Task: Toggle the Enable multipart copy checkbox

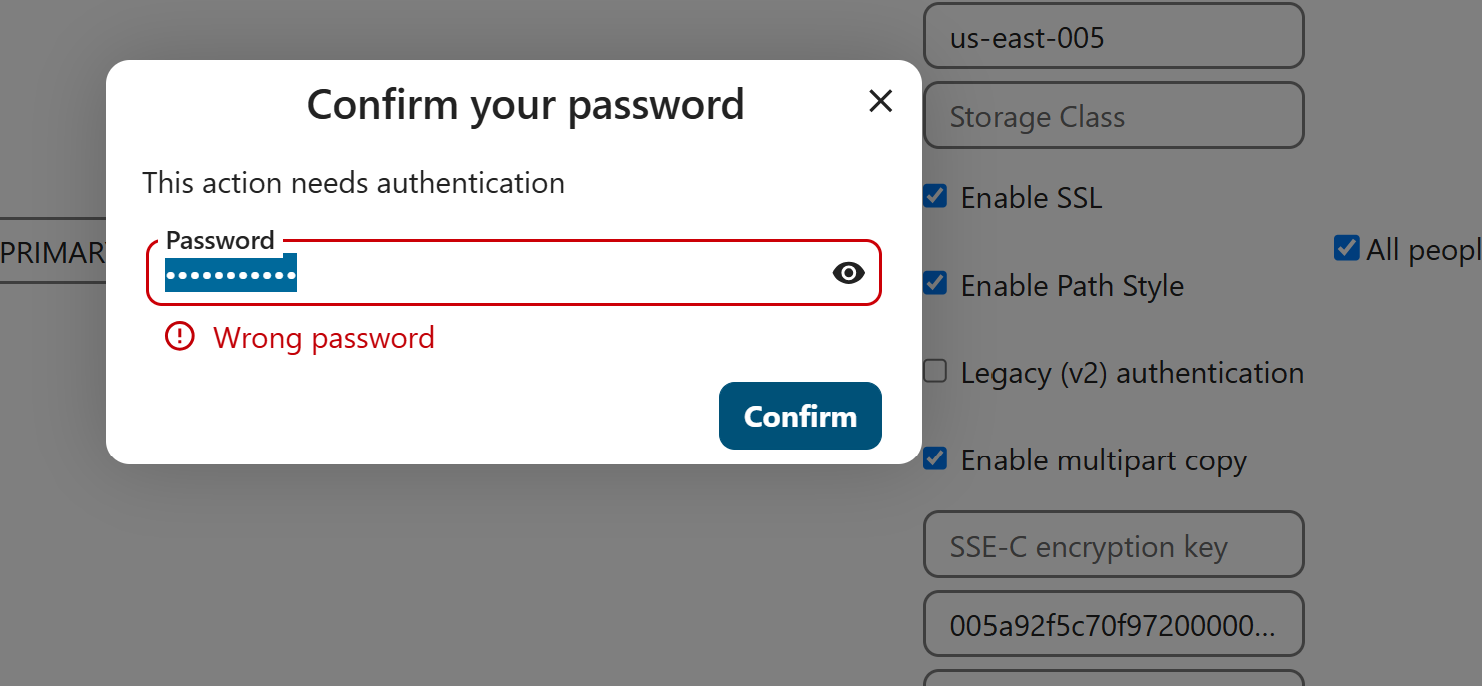Action: [x=935, y=459]
